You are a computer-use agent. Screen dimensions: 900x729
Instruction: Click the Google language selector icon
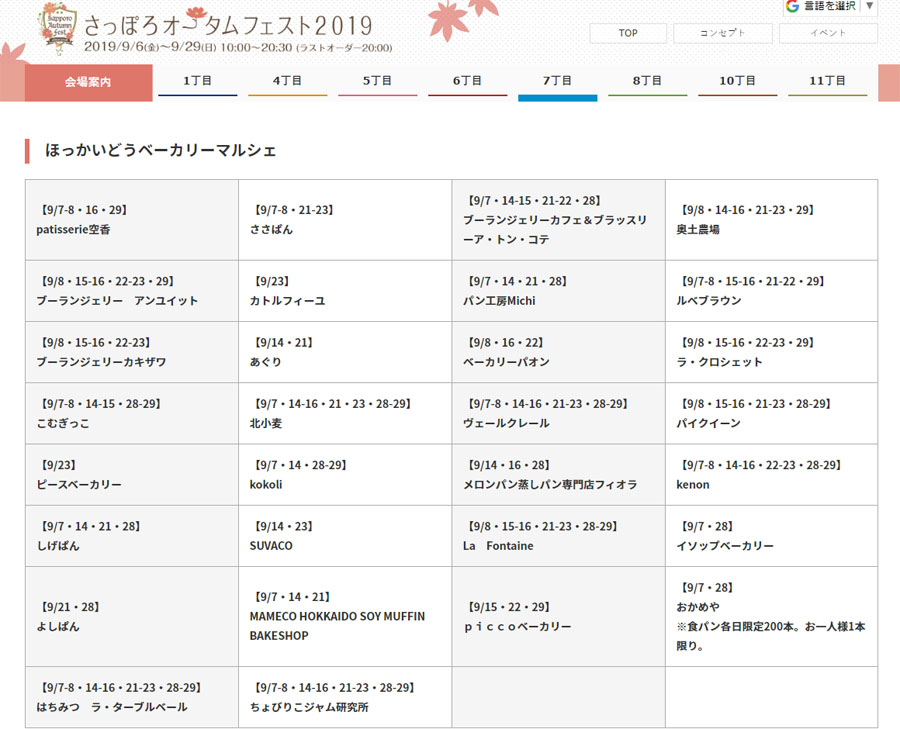coord(793,6)
